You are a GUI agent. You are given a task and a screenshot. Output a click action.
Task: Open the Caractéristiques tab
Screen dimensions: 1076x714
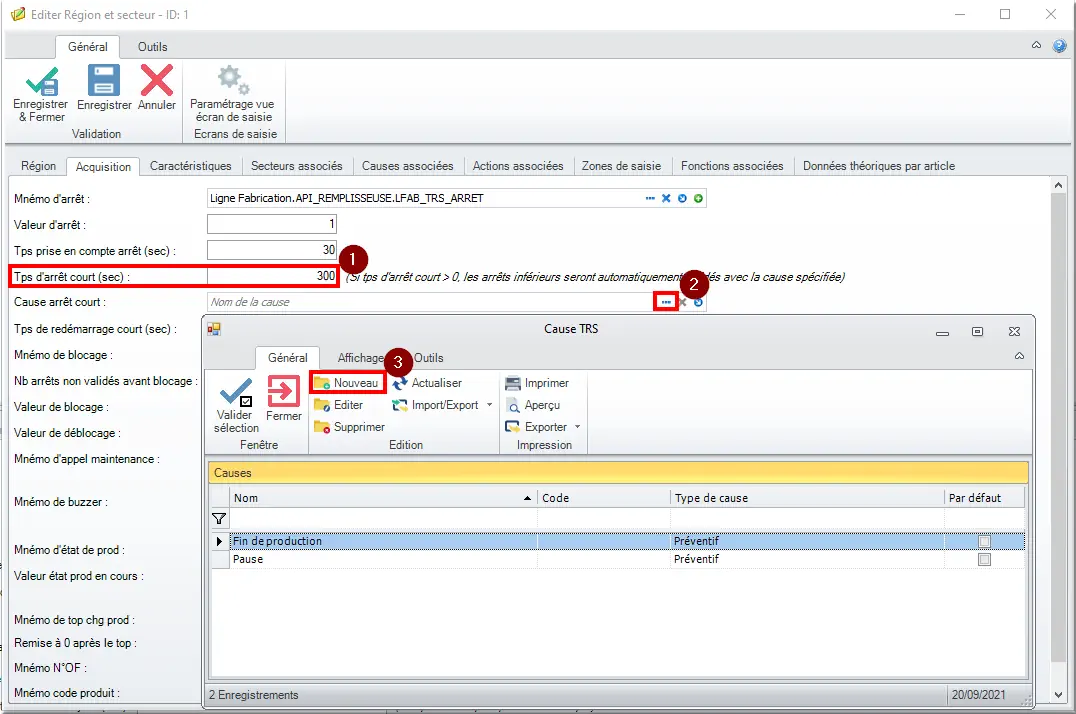pos(191,166)
